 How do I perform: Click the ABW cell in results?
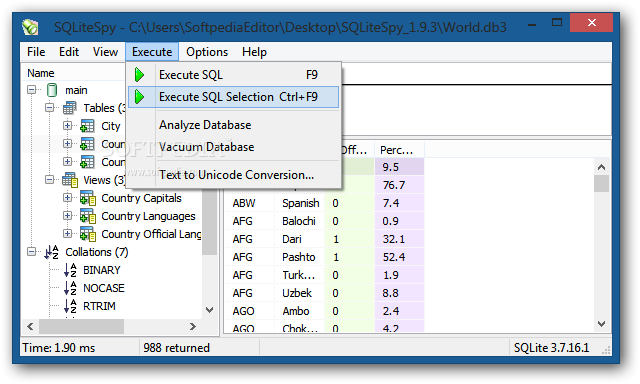(x=249, y=203)
